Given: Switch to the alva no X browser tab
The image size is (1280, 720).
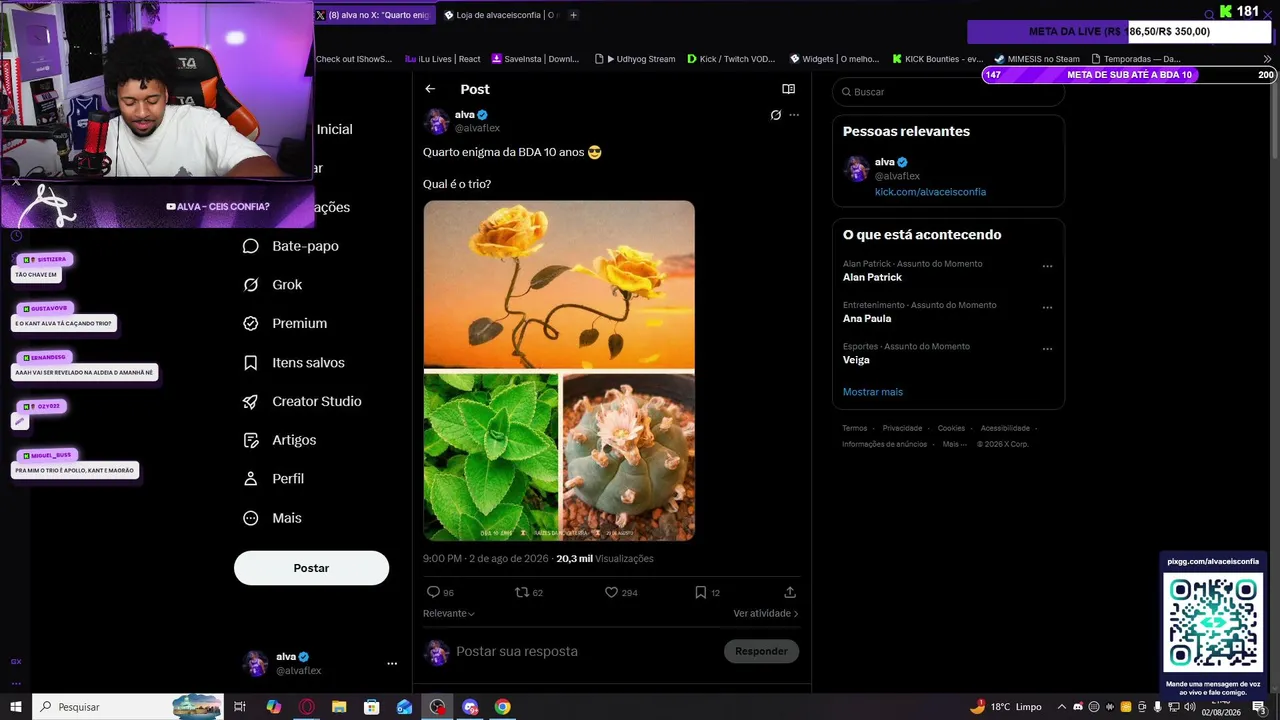Looking at the screenshot, I should [374, 15].
